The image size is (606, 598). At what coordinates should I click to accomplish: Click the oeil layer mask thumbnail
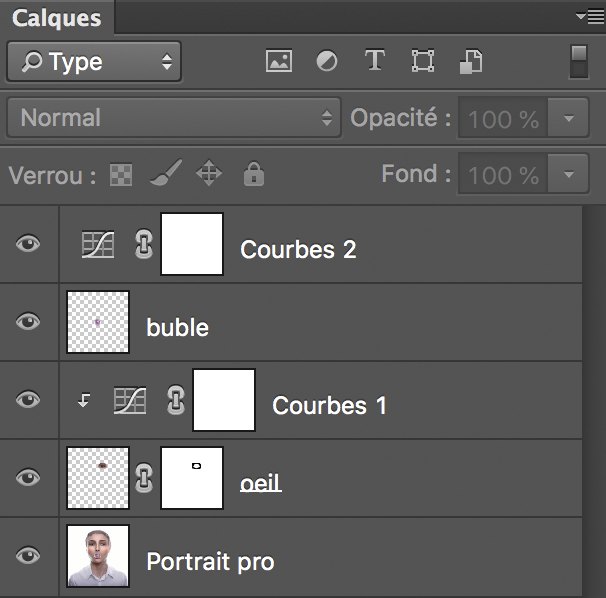[192, 478]
